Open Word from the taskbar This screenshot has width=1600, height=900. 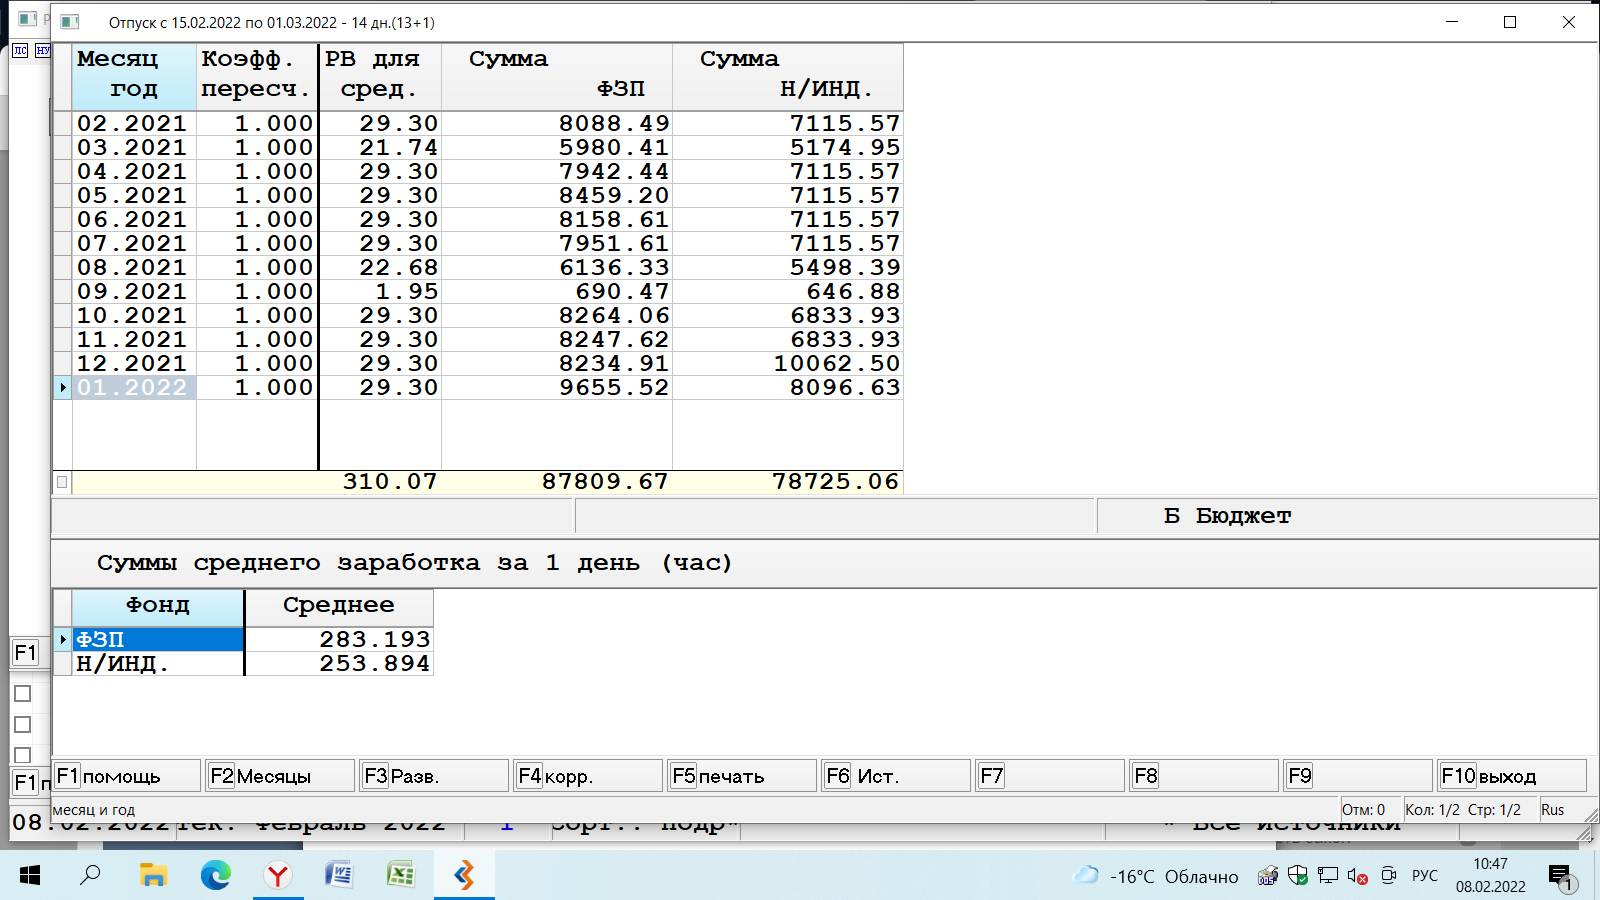[x=339, y=876]
